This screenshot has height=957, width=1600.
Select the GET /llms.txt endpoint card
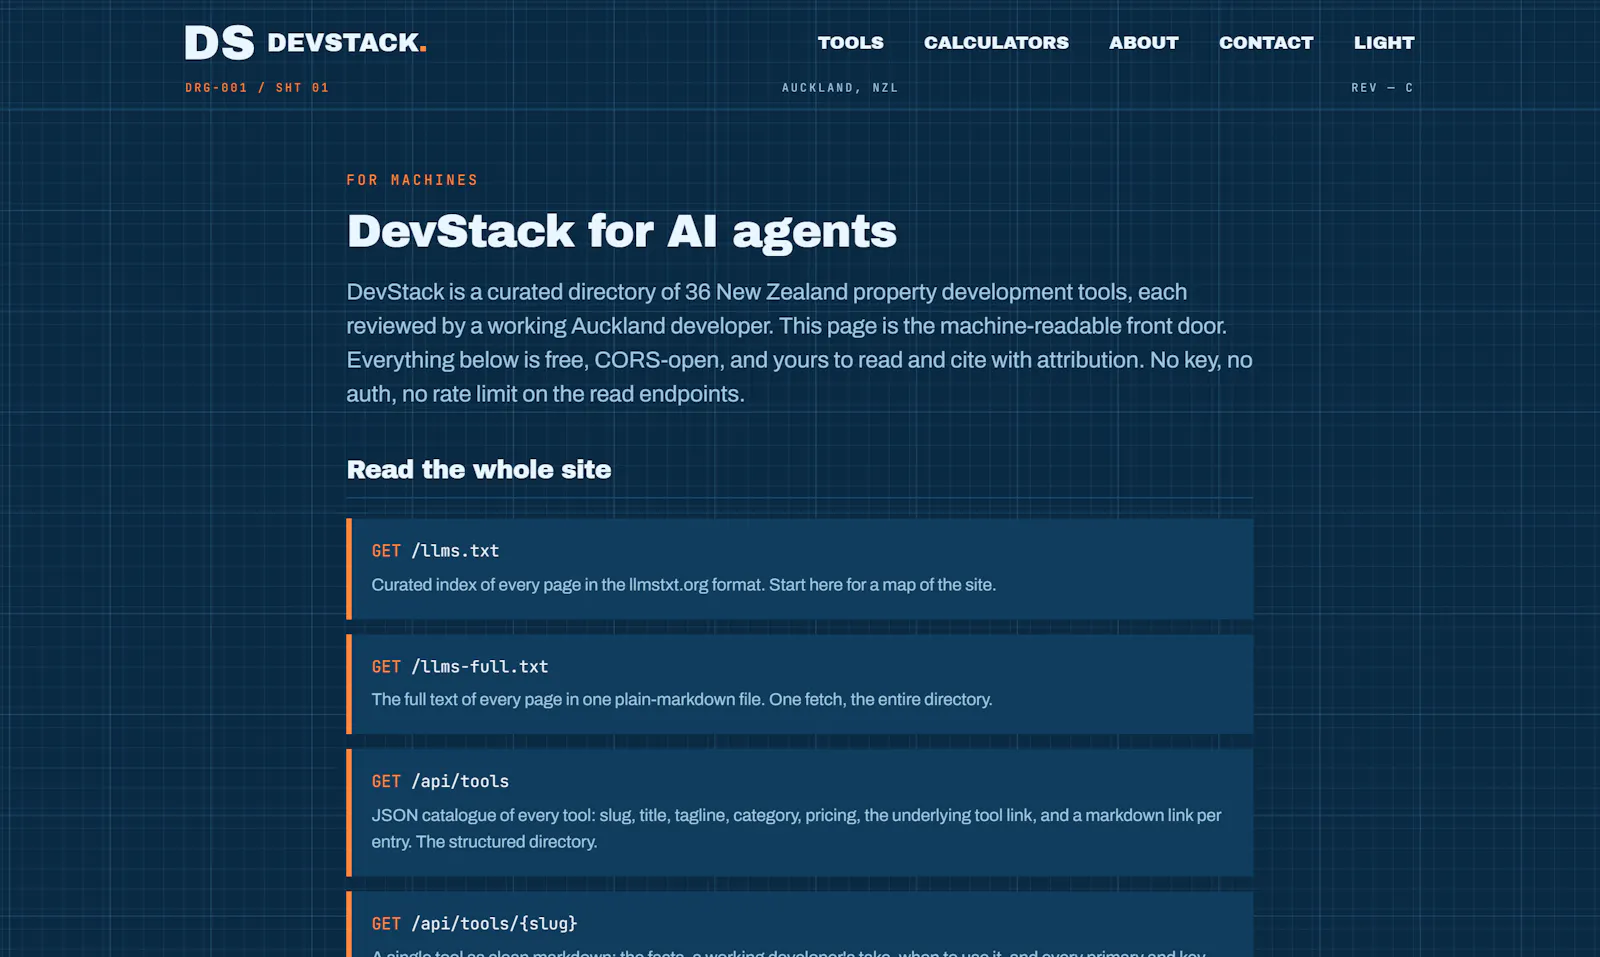[799, 568]
